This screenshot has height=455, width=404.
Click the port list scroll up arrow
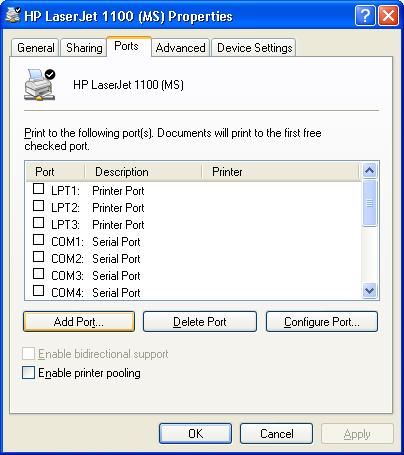tap(369, 171)
